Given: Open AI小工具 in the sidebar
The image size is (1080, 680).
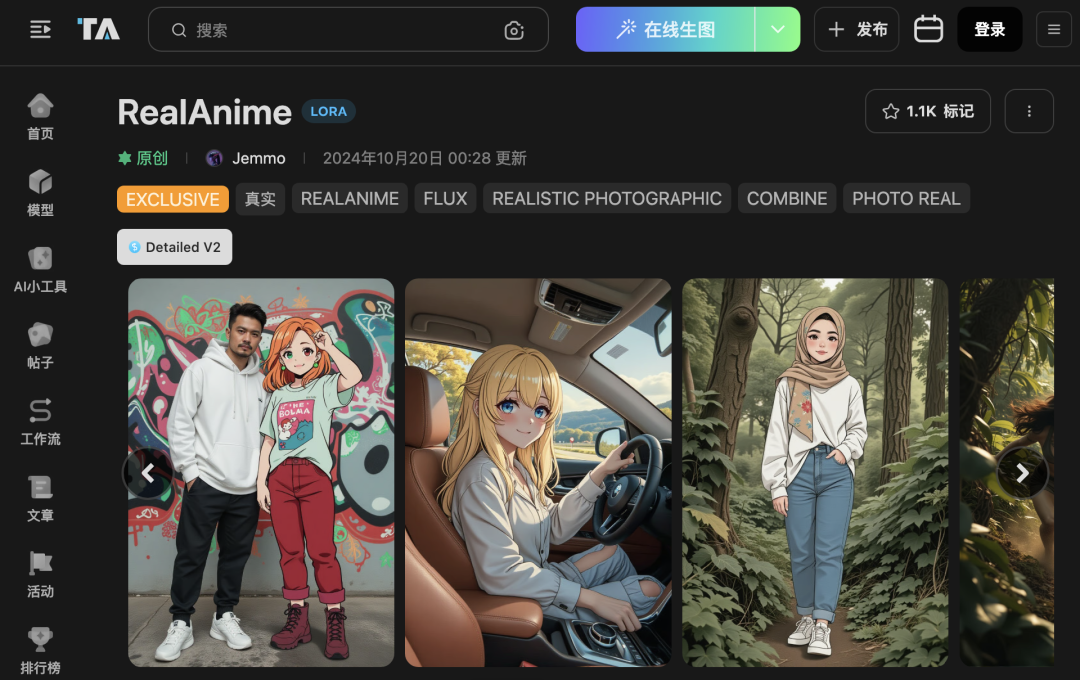Looking at the screenshot, I should [x=40, y=270].
